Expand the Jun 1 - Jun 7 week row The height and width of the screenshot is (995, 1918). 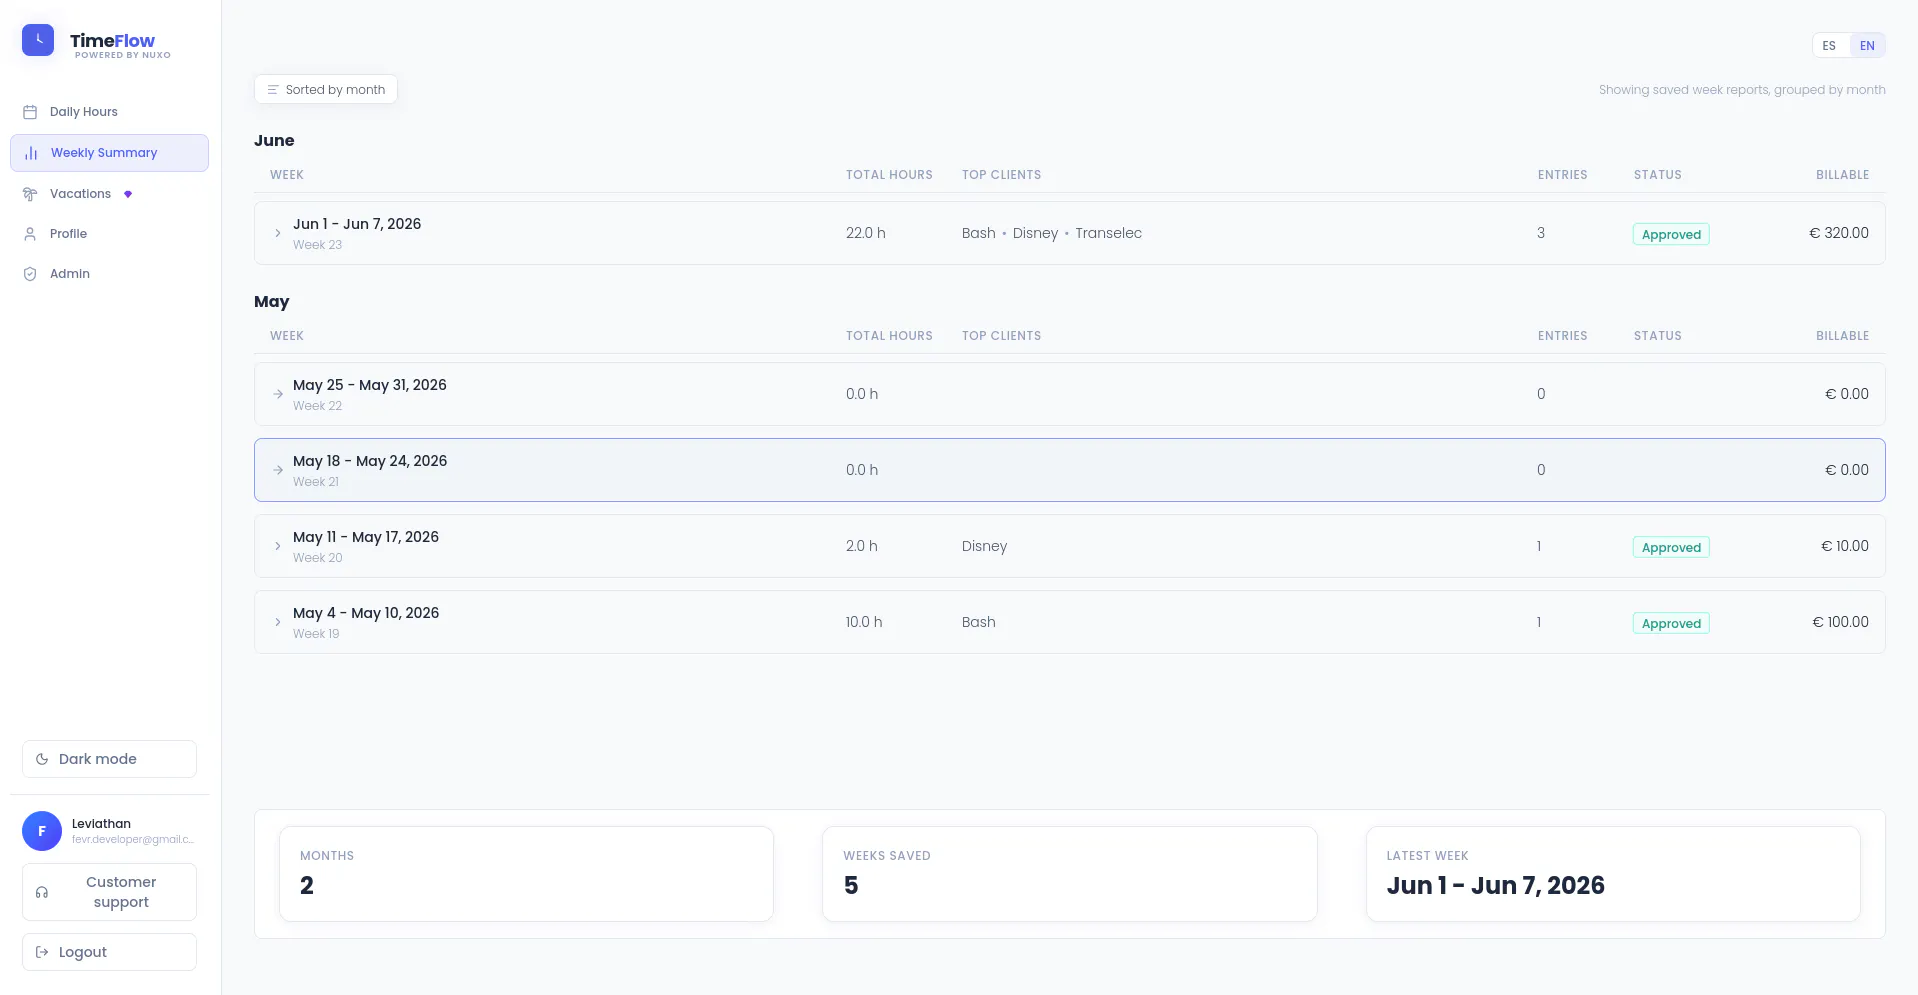(278, 233)
